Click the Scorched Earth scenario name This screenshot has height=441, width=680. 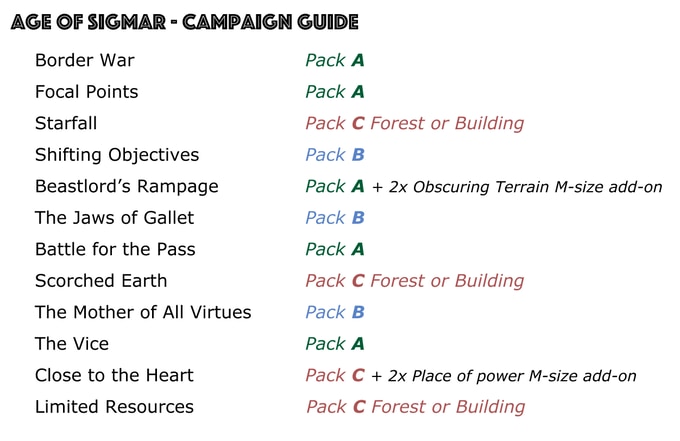pos(101,281)
